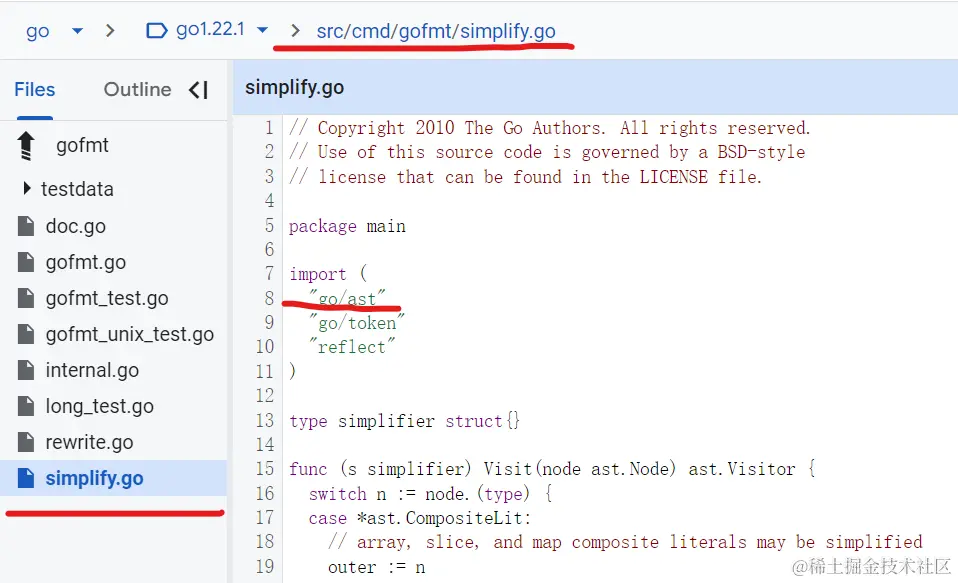The height and width of the screenshot is (583, 958).
Task: Click the file icon beside gofmt_unix_test.go
Action: coord(26,334)
